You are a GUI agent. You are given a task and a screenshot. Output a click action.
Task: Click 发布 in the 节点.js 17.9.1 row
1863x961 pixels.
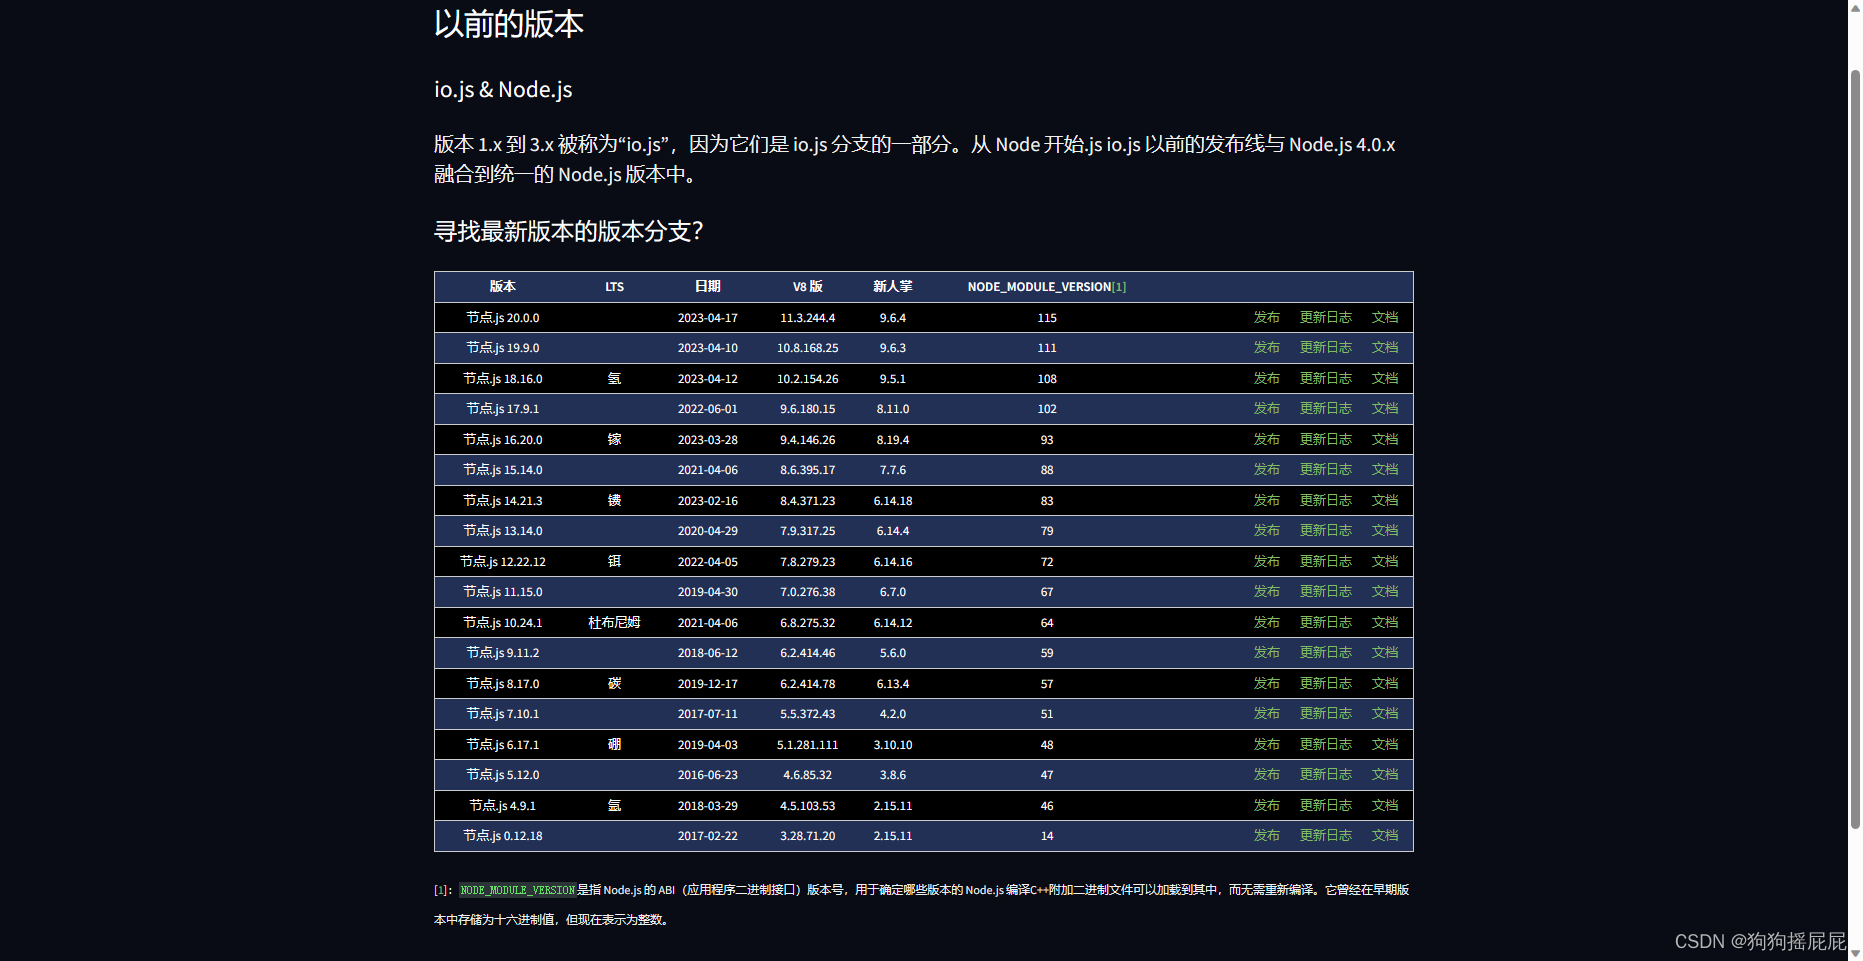(x=1266, y=408)
